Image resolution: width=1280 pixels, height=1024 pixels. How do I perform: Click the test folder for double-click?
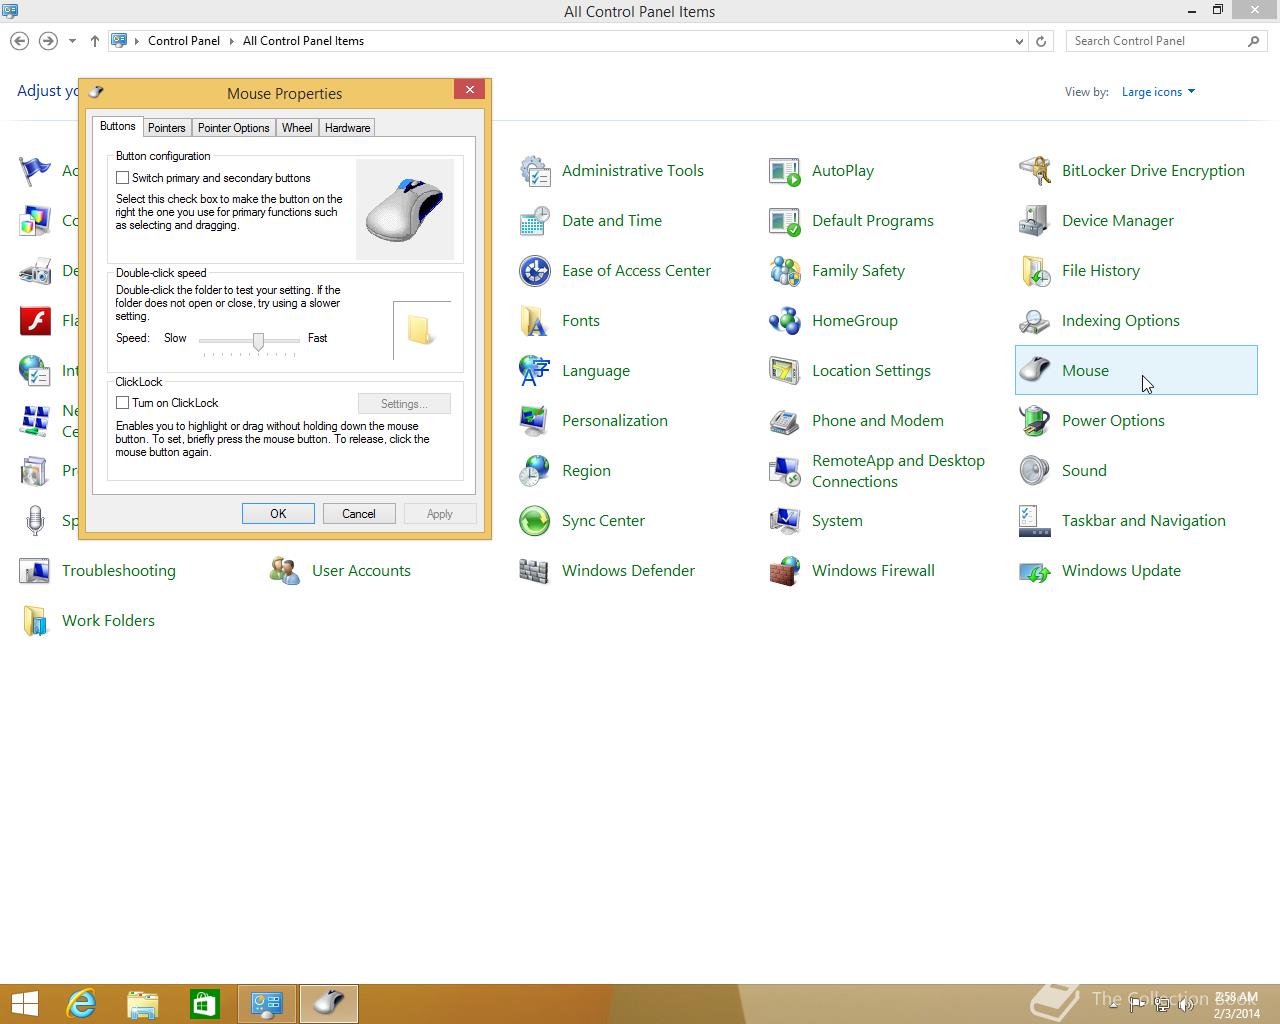tap(421, 330)
